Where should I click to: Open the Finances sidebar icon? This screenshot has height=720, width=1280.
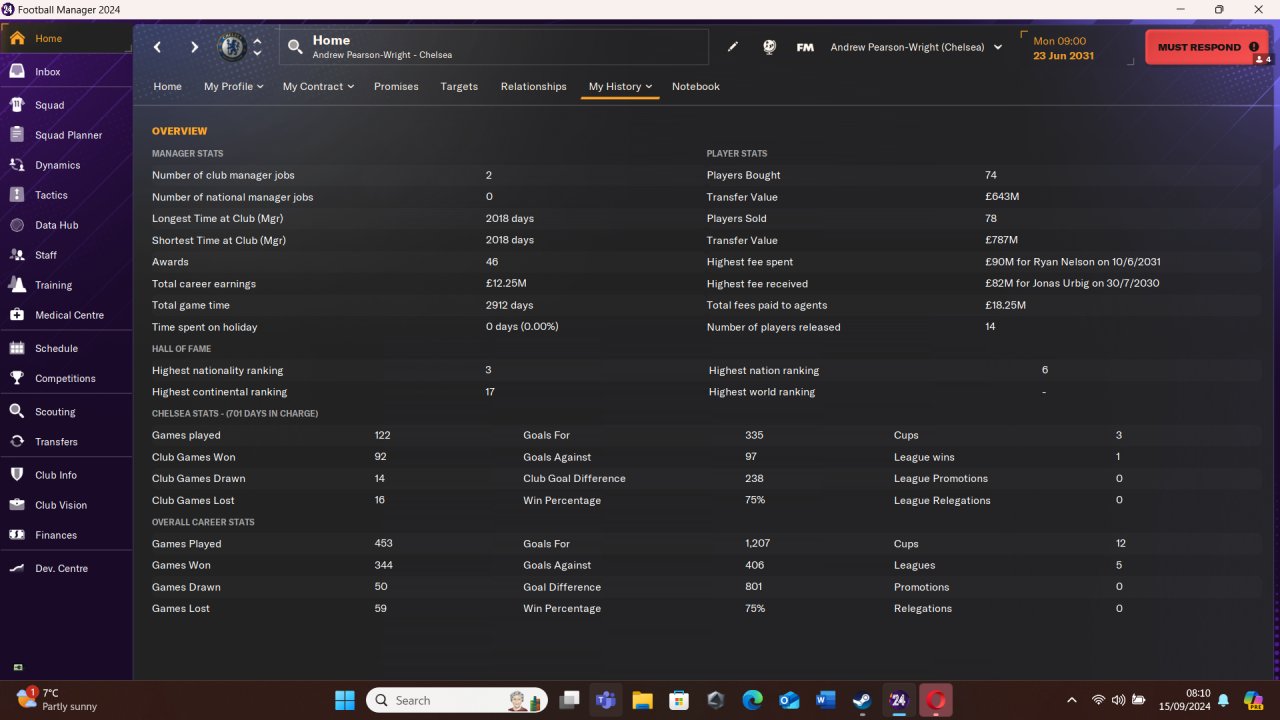coord(16,535)
